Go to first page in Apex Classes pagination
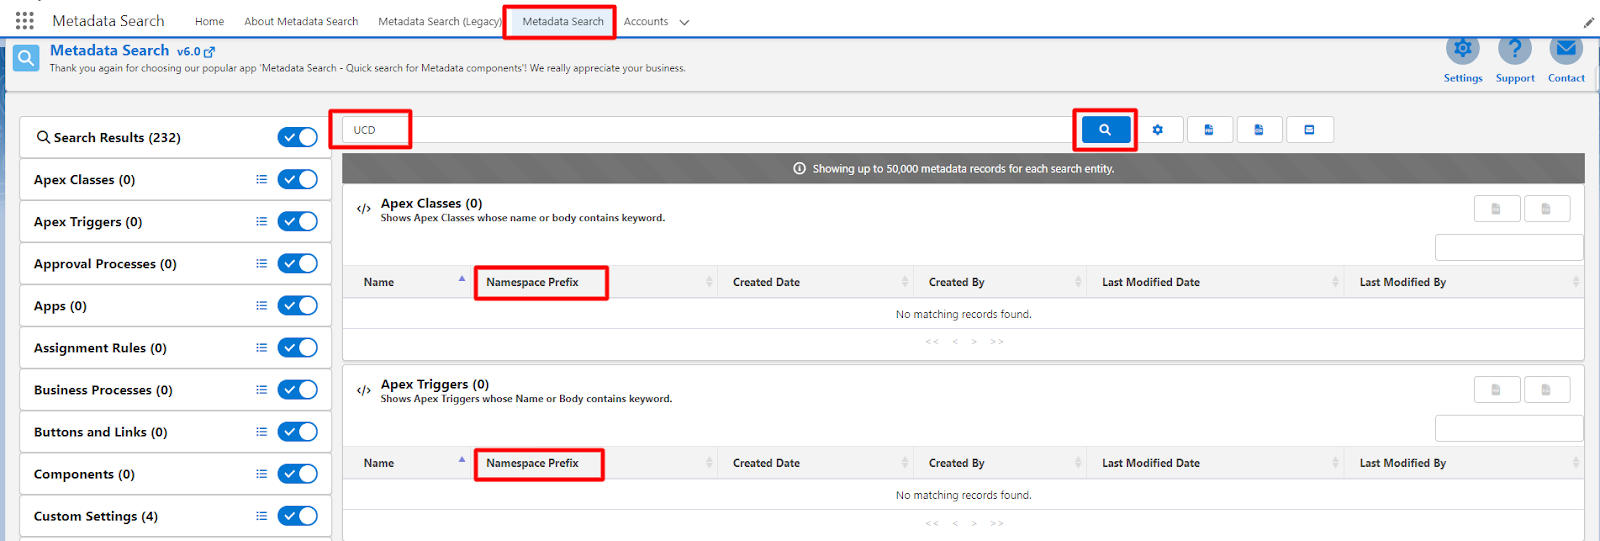 click(932, 342)
